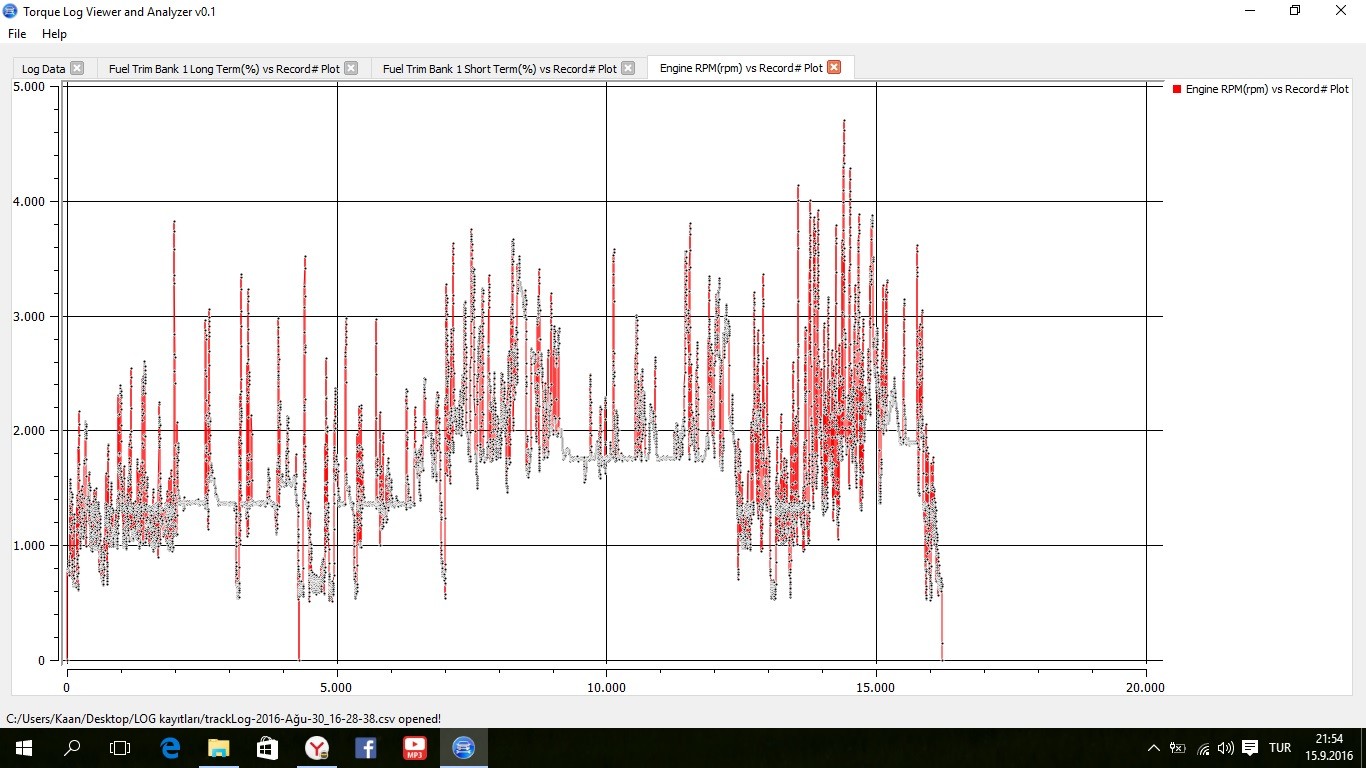
Task: Launch Microsoft Edge from the taskbar
Action: pos(170,747)
